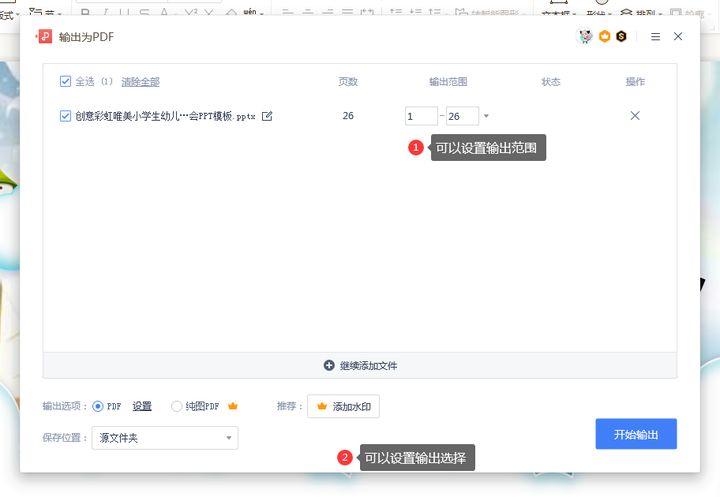This screenshot has height=497, width=720.
Task: Expand the page range dropdown arrow
Action: pos(487,116)
